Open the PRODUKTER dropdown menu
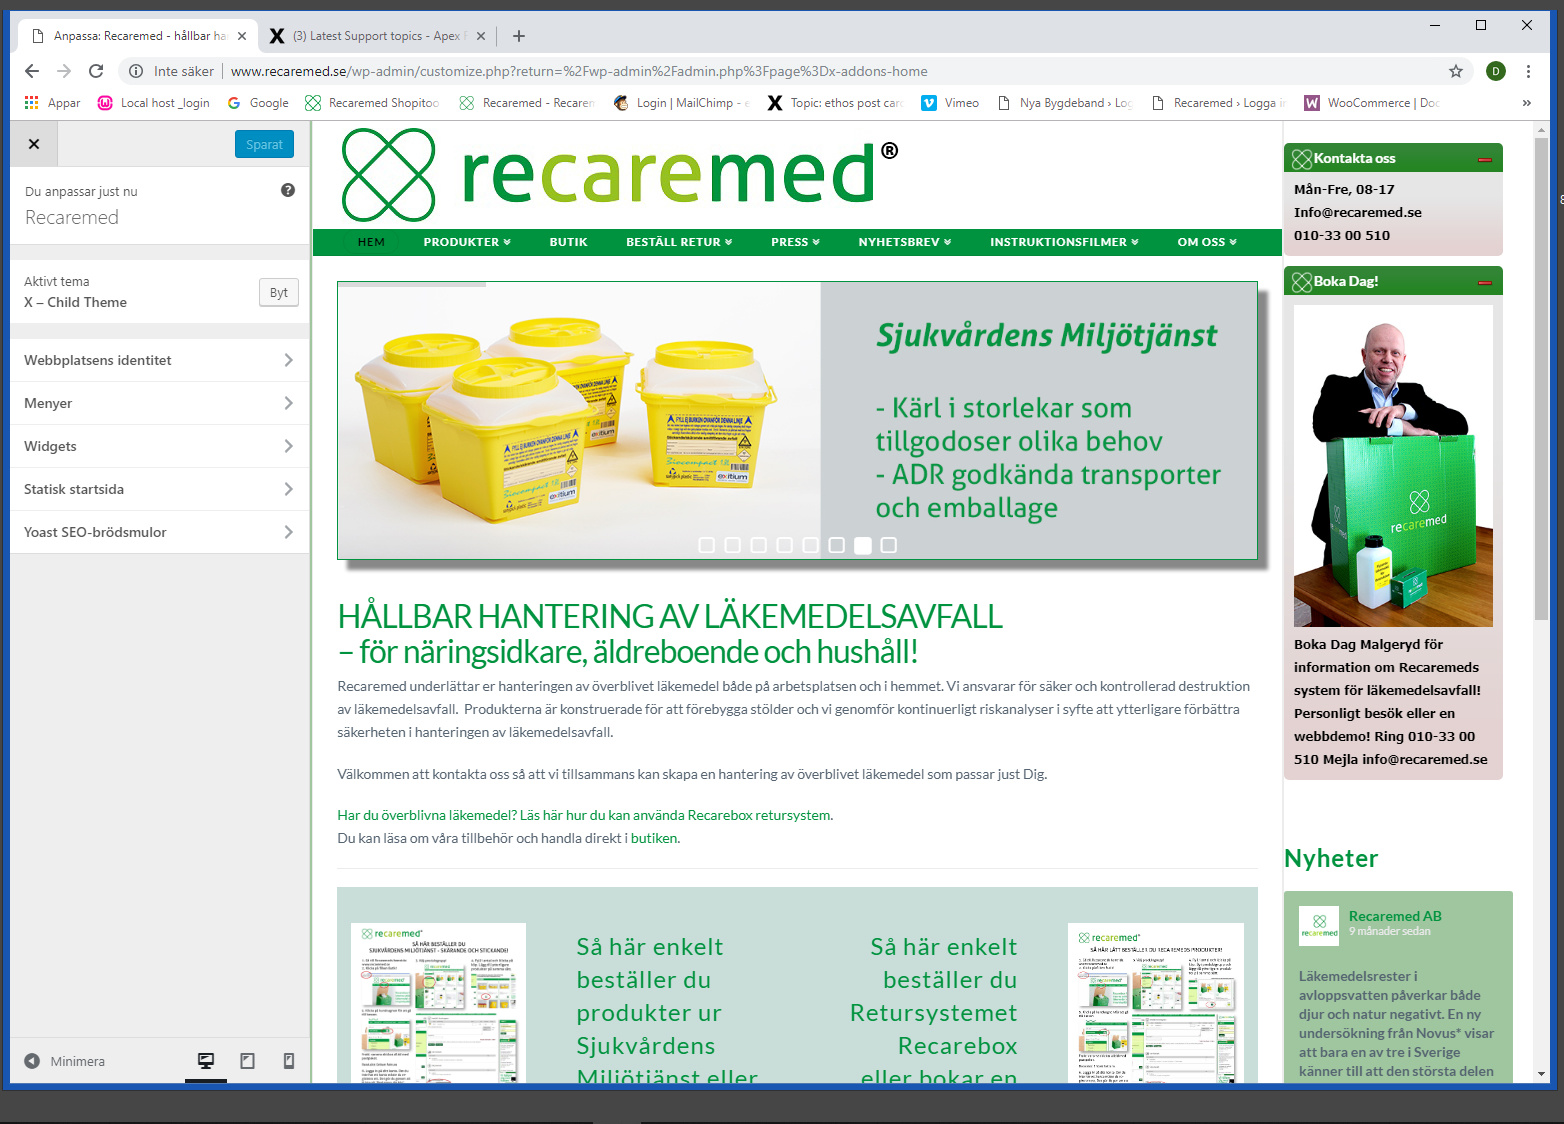Image resolution: width=1564 pixels, height=1124 pixels. click(x=467, y=242)
